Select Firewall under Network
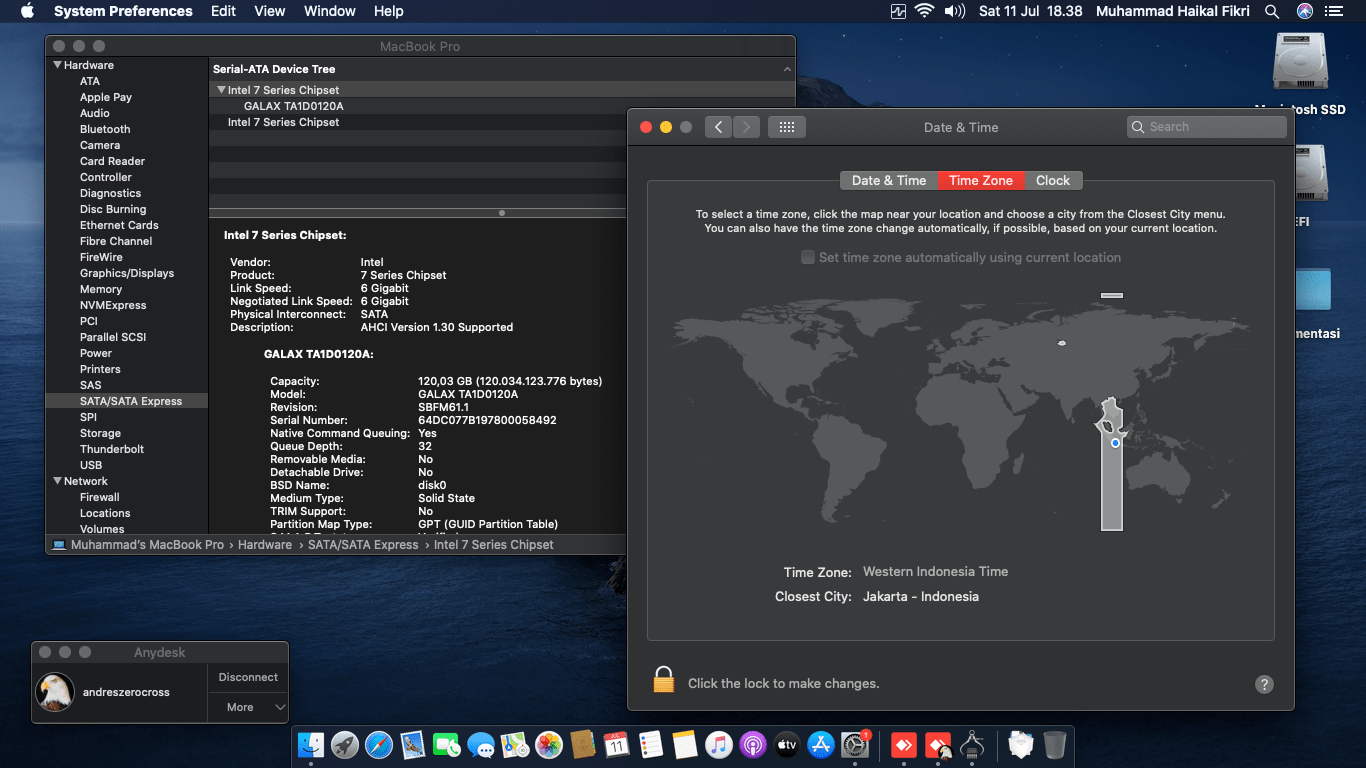The width and height of the screenshot is (1366, 768). pyautogui.click(x=100, y=497)
